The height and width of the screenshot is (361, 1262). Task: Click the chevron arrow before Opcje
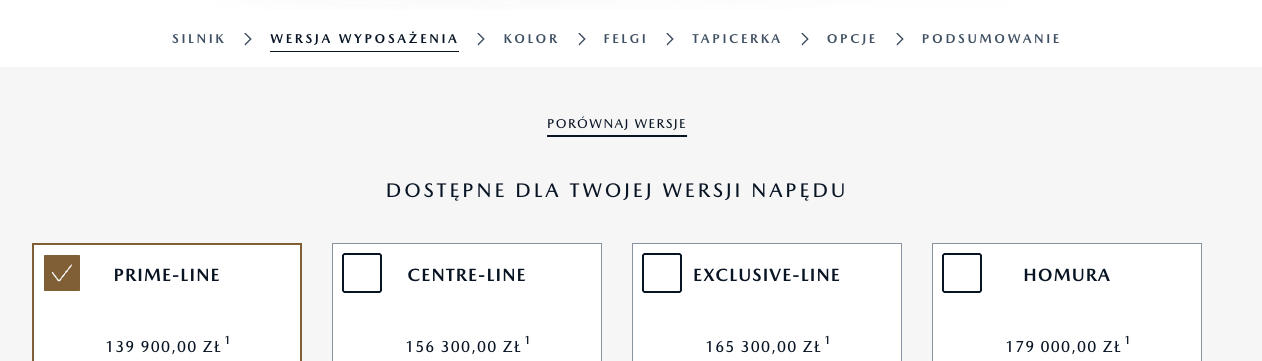(x=805, y=39)
